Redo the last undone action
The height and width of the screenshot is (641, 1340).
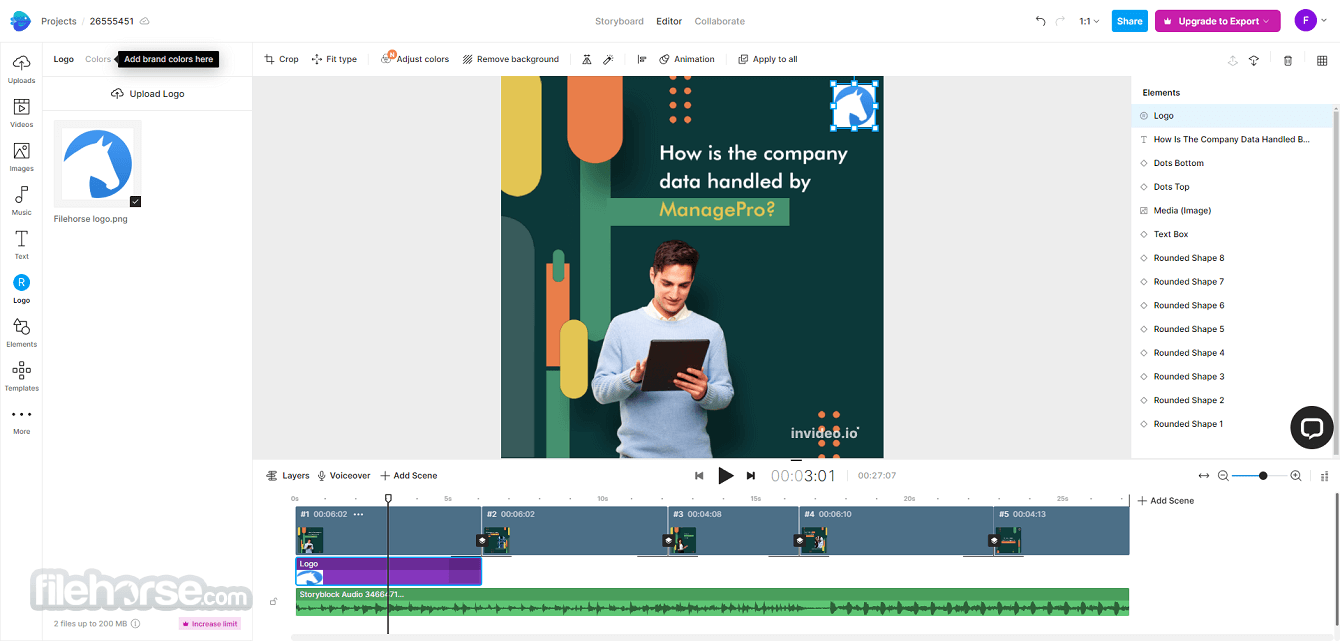pos(1060,21)
